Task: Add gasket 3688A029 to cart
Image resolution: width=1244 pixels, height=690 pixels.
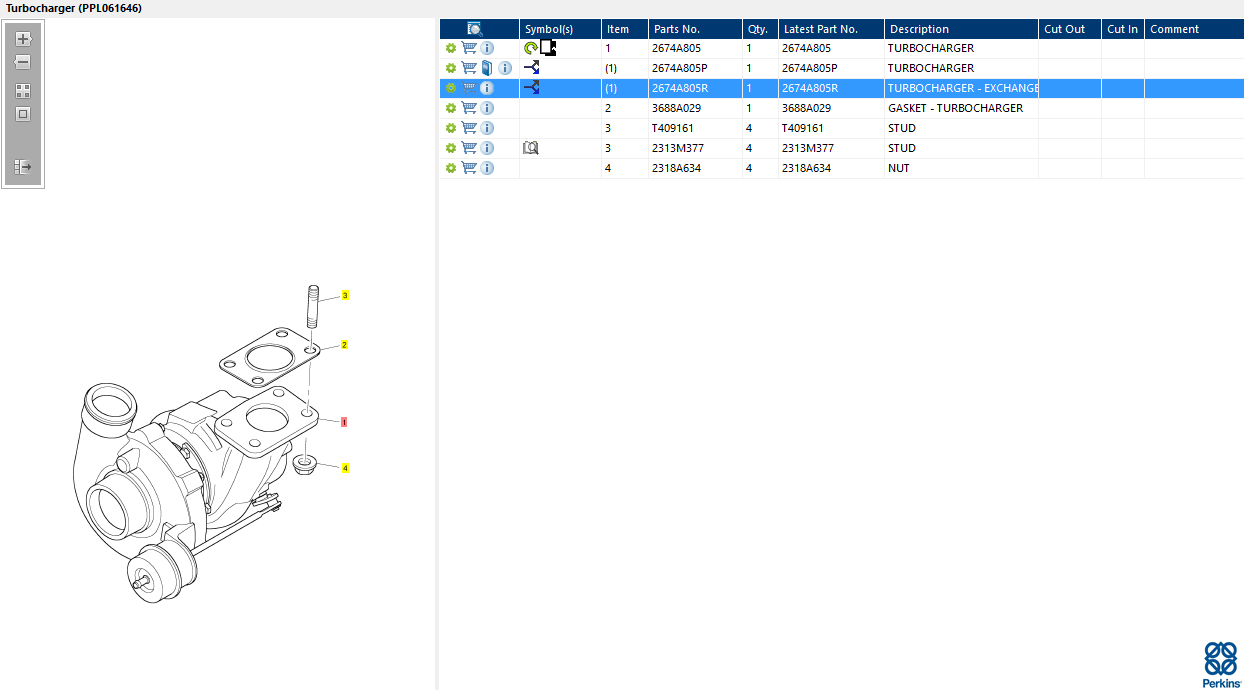Action: [469, 108]
